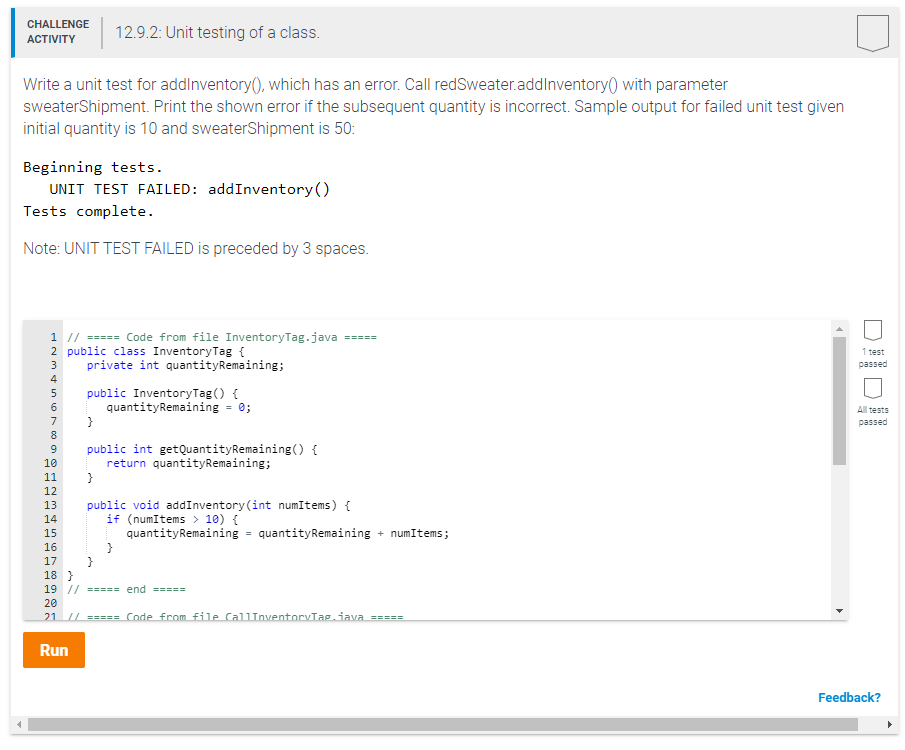Run the code with the Run button
The height and width of the screenshot is (750, 905).
[x=54, y=650]
